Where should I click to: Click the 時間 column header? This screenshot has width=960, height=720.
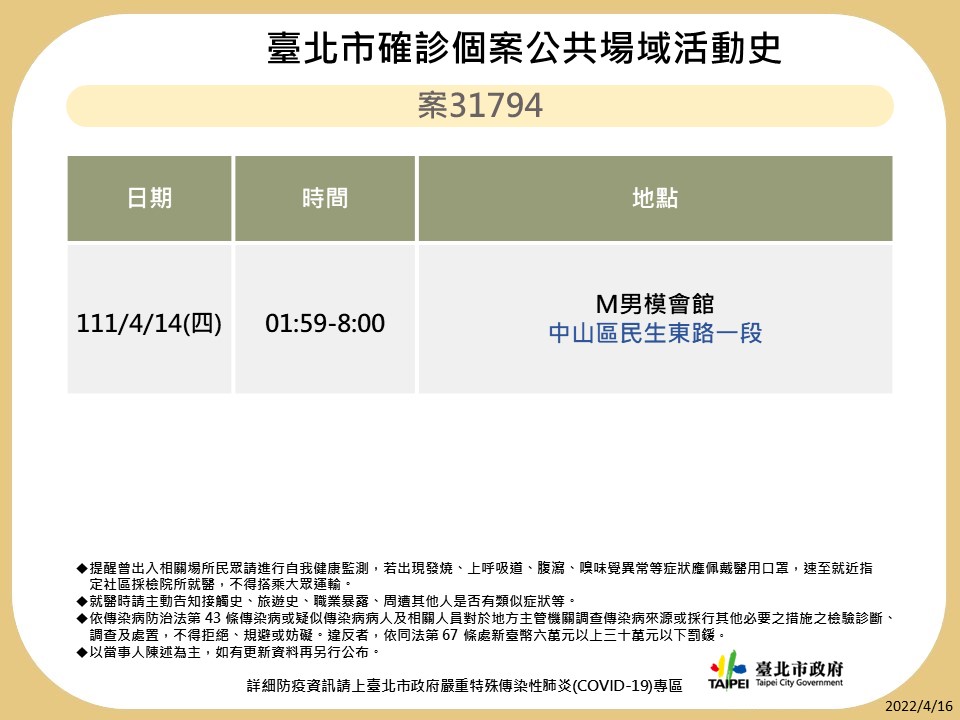[324, 198]
